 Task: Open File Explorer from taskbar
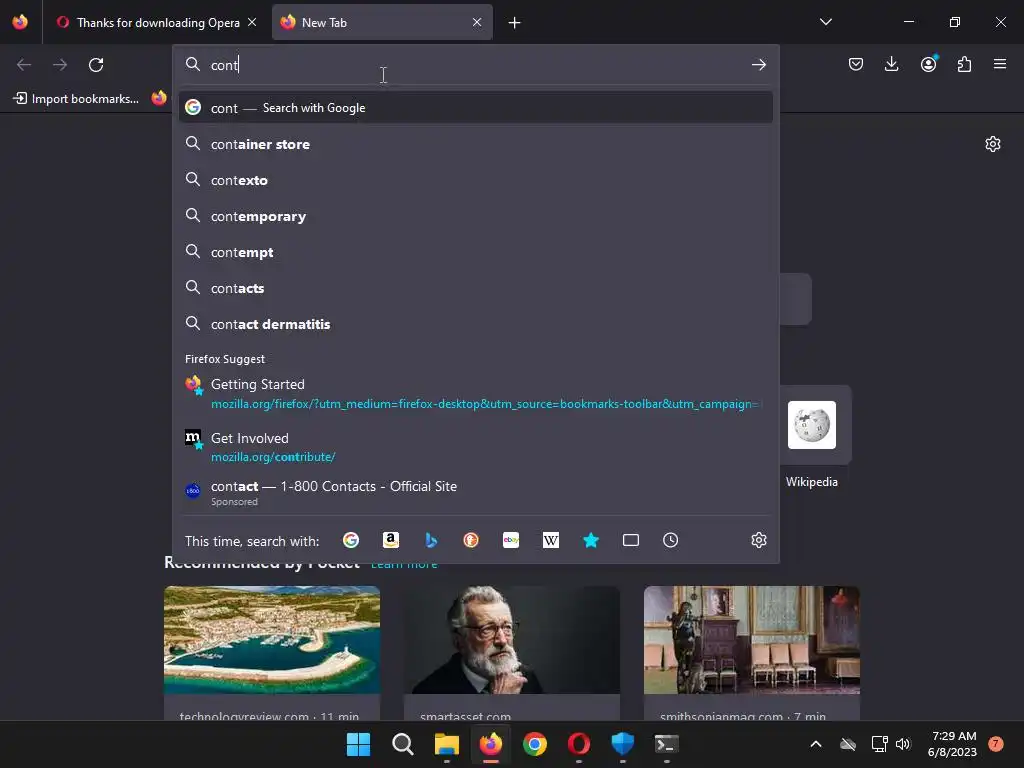coord(447,744)
